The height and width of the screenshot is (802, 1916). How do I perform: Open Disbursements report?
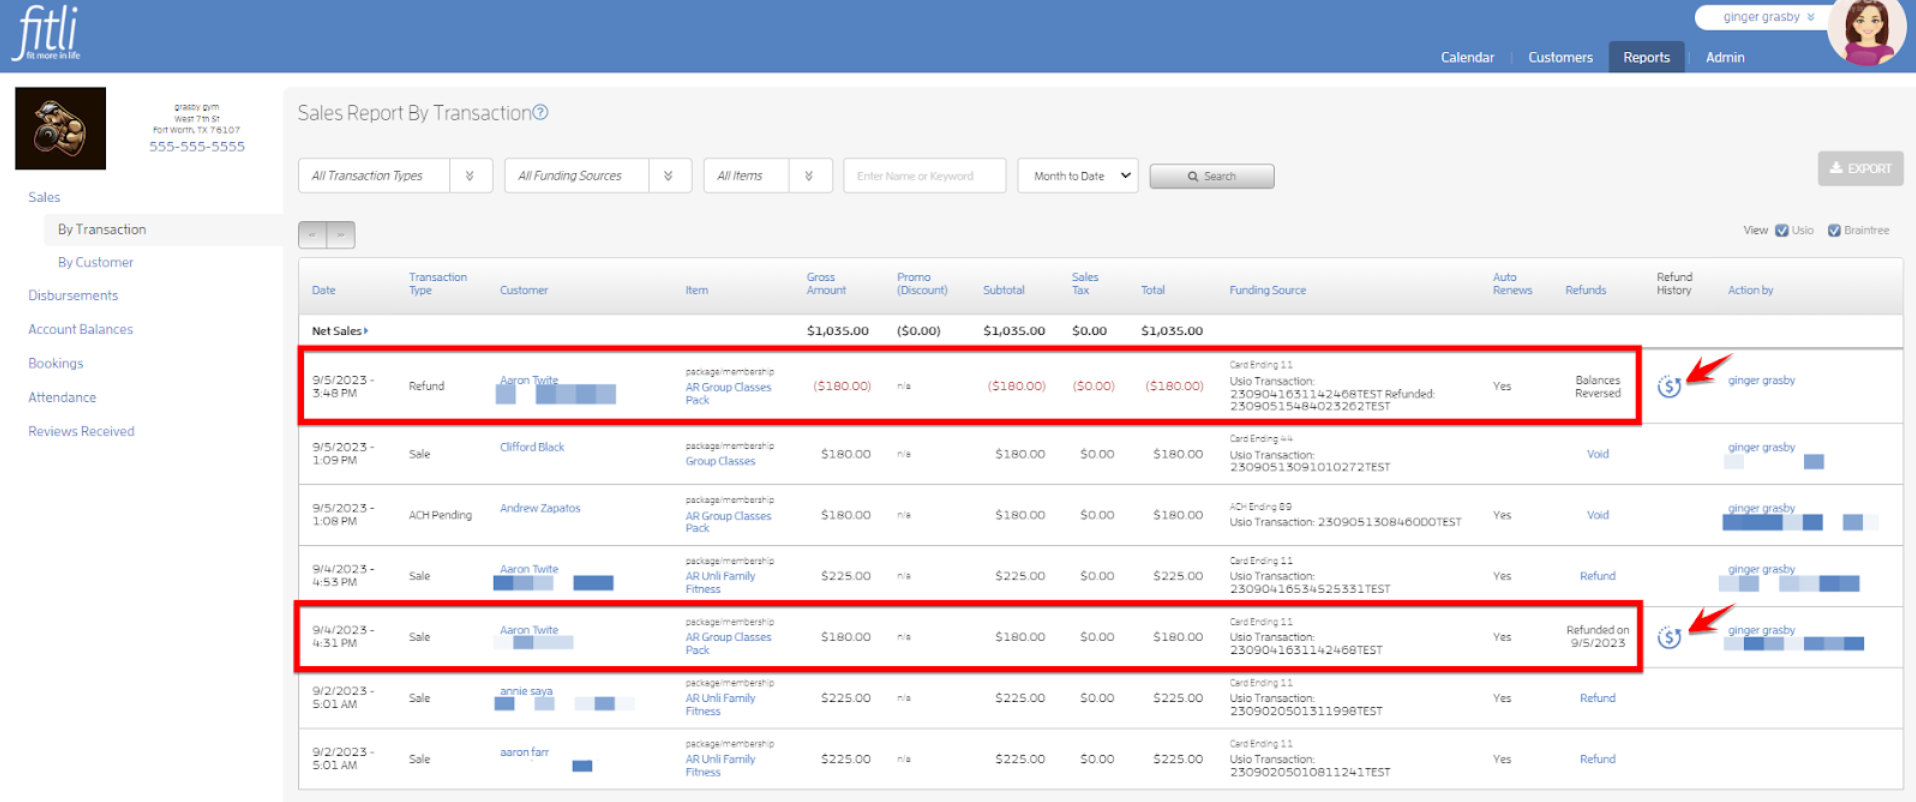click(73, 295)
